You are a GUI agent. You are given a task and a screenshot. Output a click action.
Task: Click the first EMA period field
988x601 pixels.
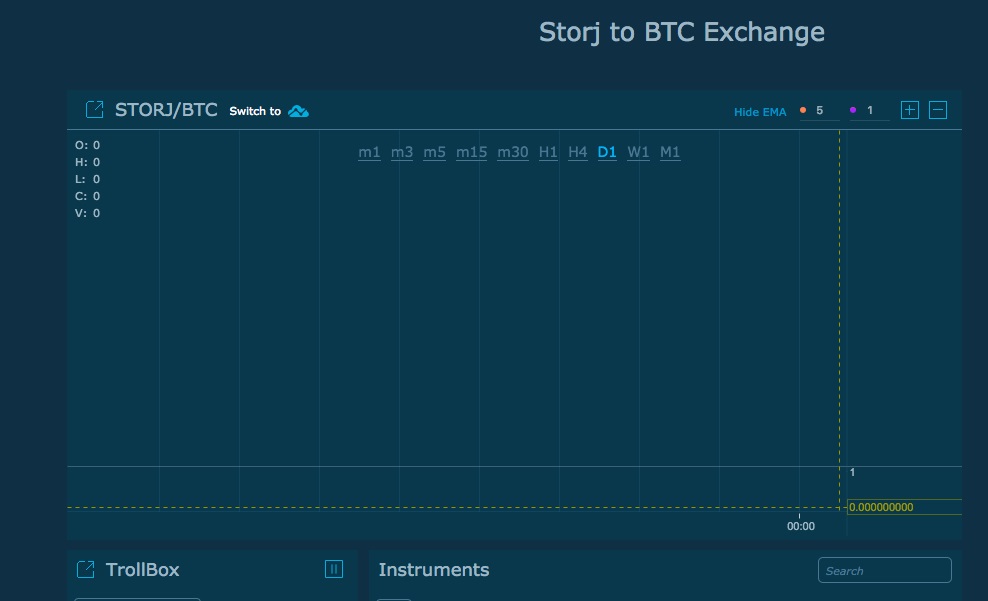(x=824, y=111)
